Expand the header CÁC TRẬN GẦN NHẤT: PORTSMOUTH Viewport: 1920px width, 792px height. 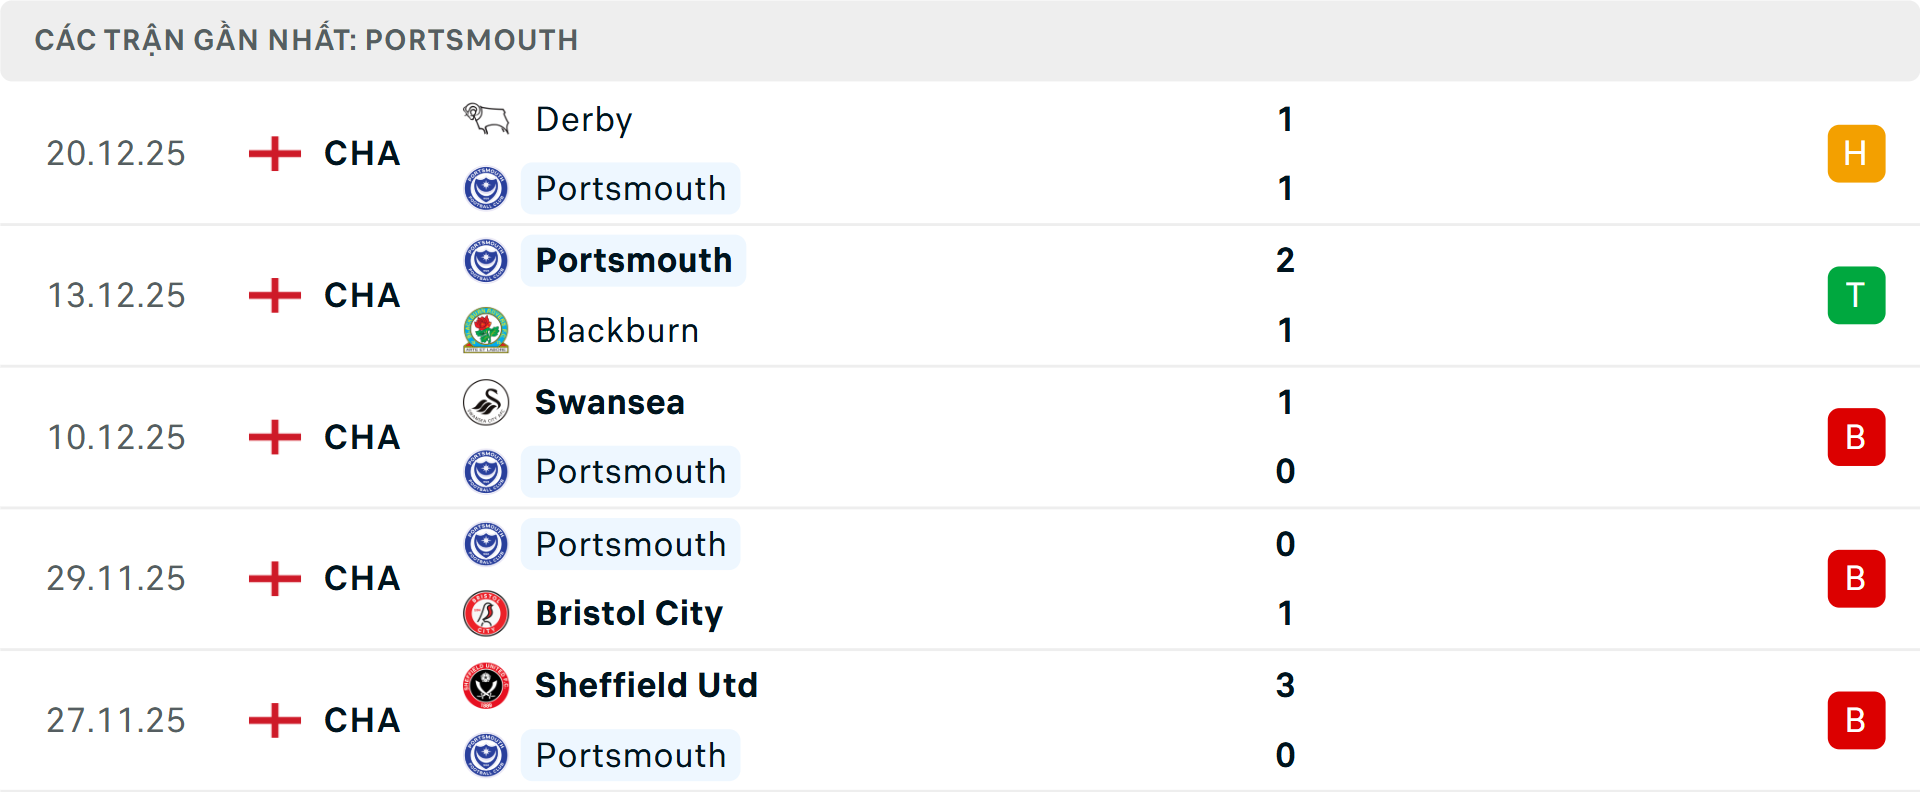(x=307, y=40)
